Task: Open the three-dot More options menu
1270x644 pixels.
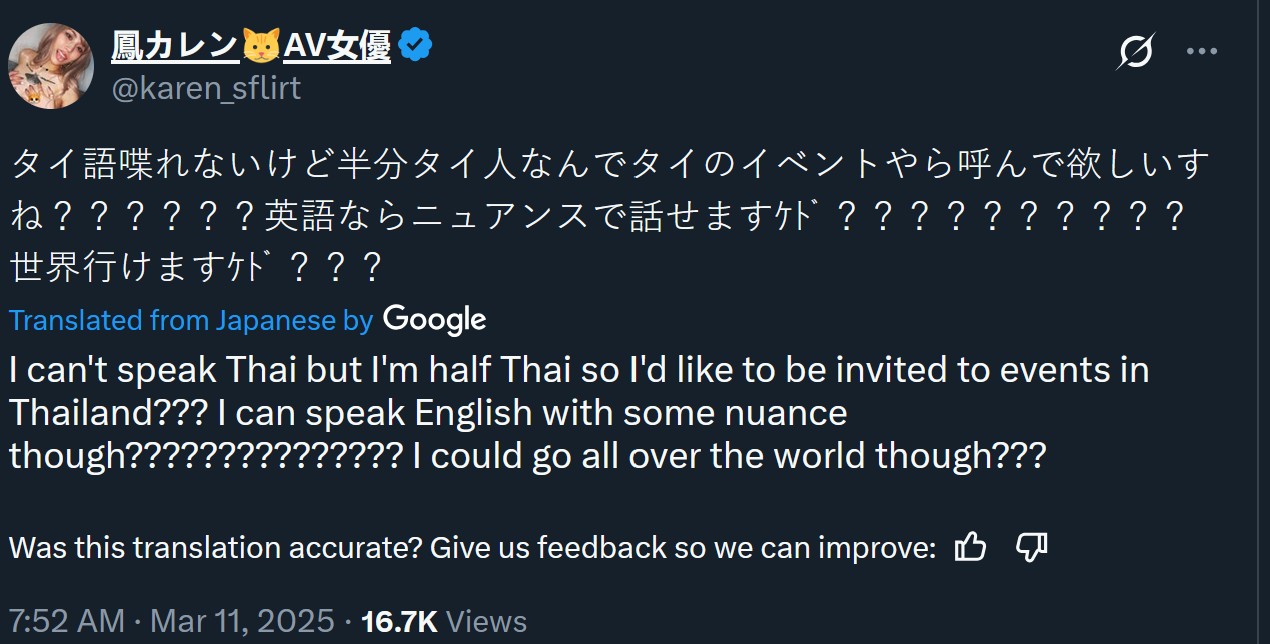Action: pos(1201,50)
